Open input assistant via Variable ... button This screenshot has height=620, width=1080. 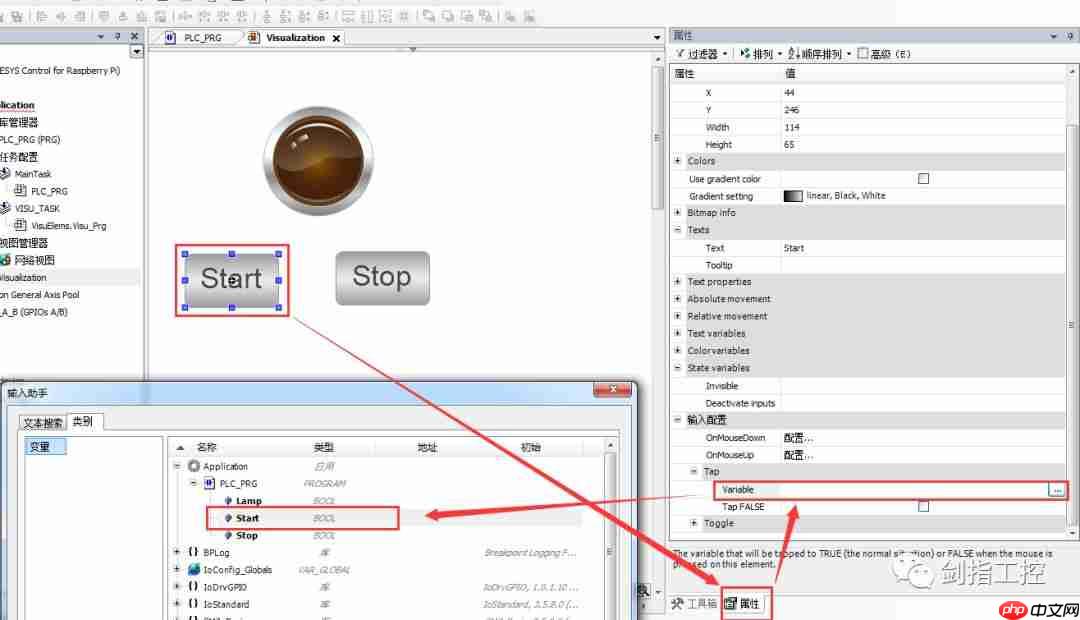point(1057,490)
